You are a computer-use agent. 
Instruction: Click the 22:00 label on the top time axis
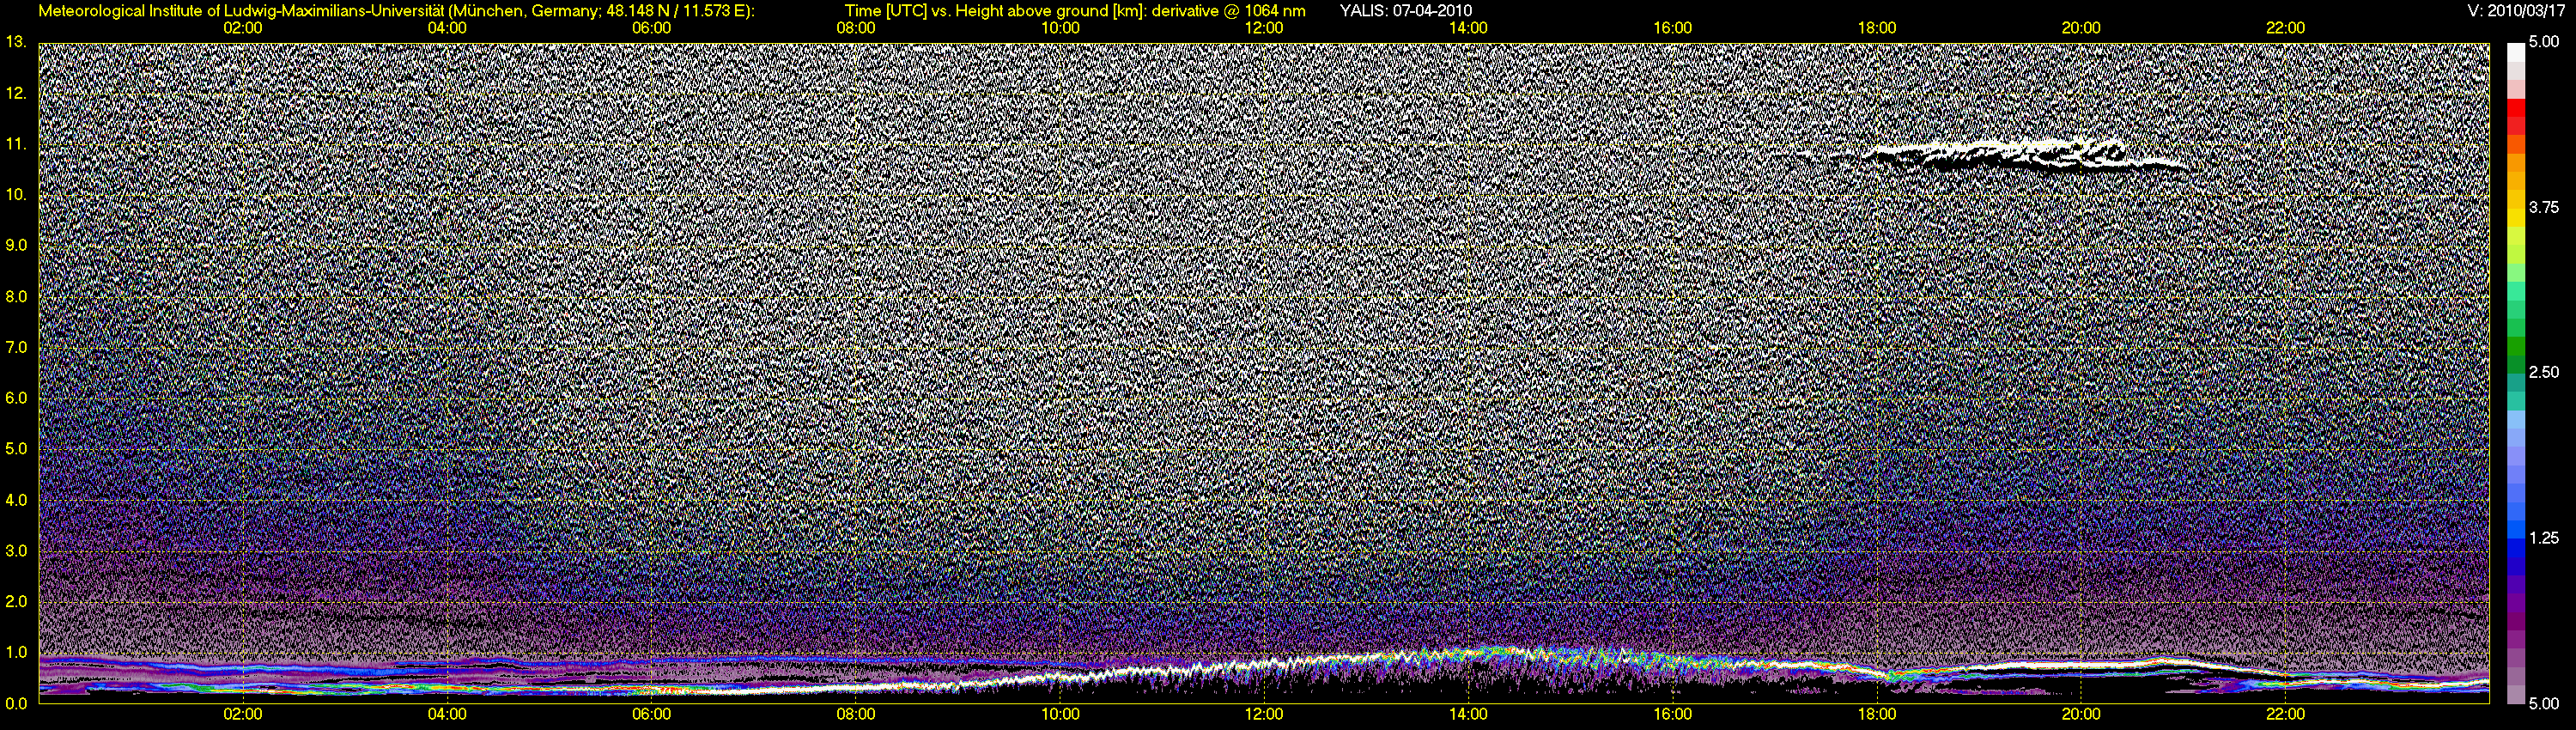2285,28
